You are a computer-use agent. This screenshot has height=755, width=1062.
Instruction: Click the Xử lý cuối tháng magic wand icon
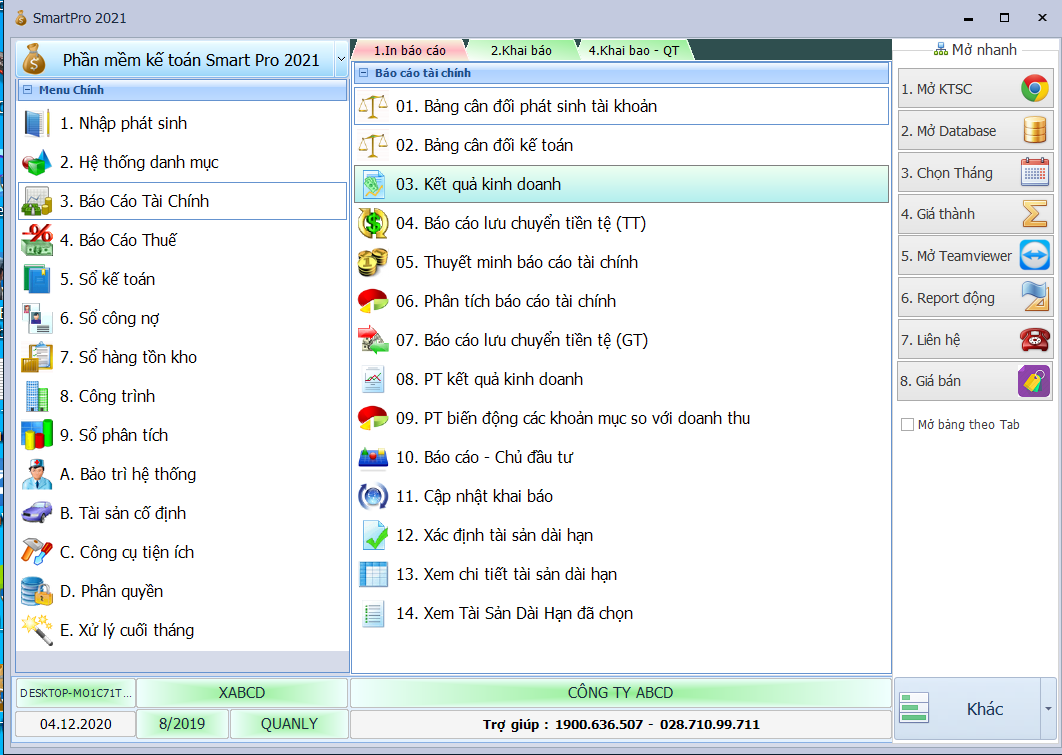click(x=37, y=630)
